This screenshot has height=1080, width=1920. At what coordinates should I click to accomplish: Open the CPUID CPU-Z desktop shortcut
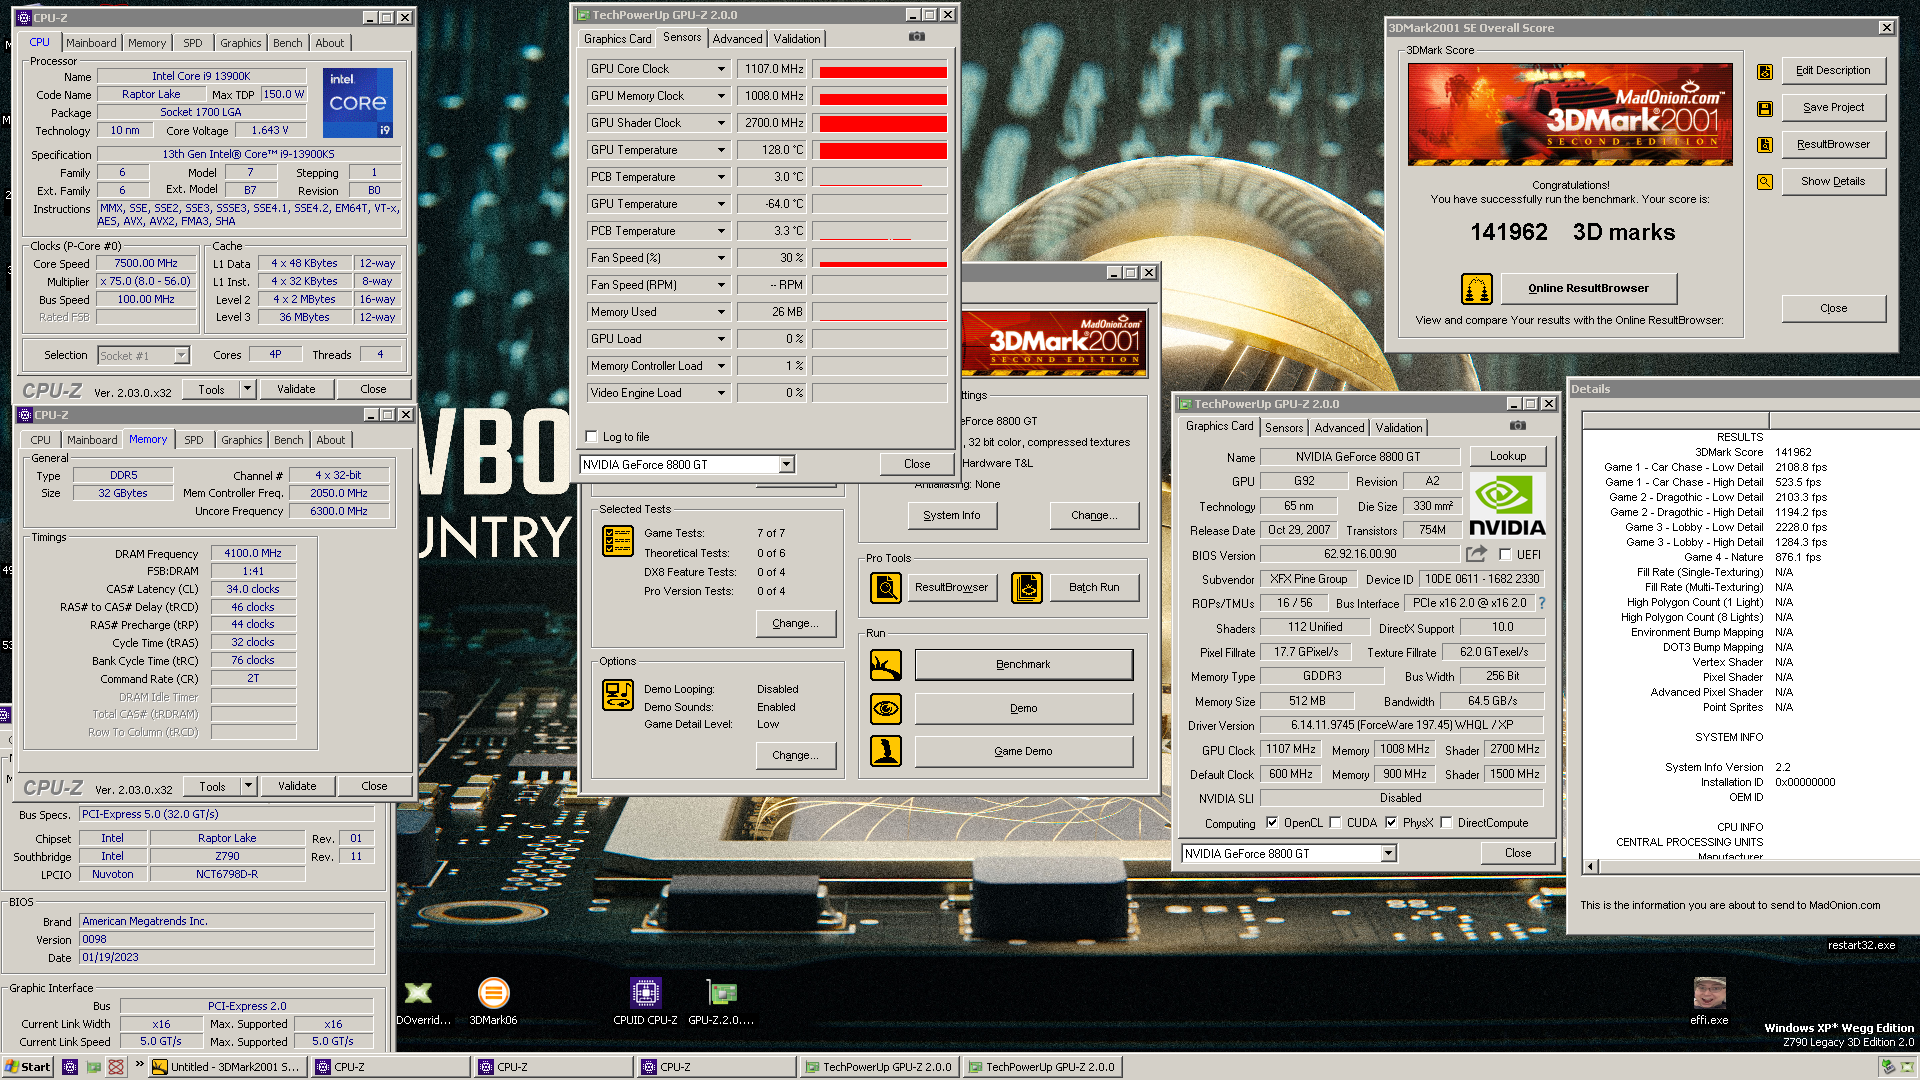[x=645, y=1000]
